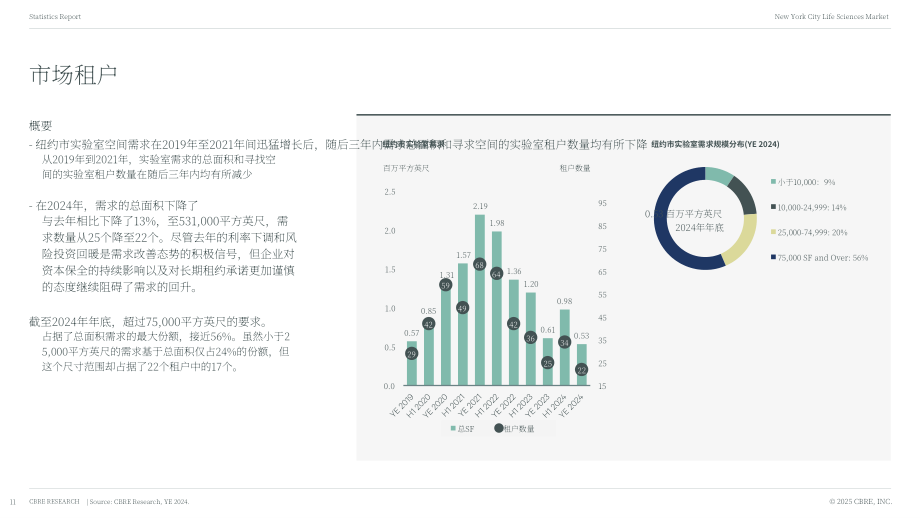Click the right axis value 15
Viewport: 920px width, 518px height.
602,386
